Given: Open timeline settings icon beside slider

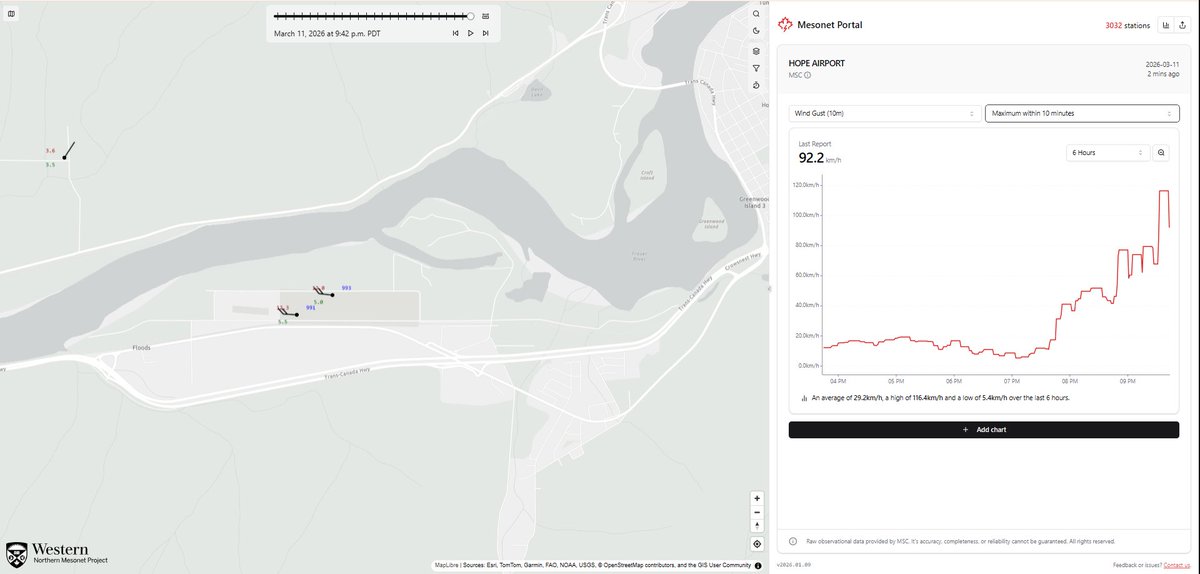Looking at the screenshot, I should pyautogui.click(x=485, y=16).
